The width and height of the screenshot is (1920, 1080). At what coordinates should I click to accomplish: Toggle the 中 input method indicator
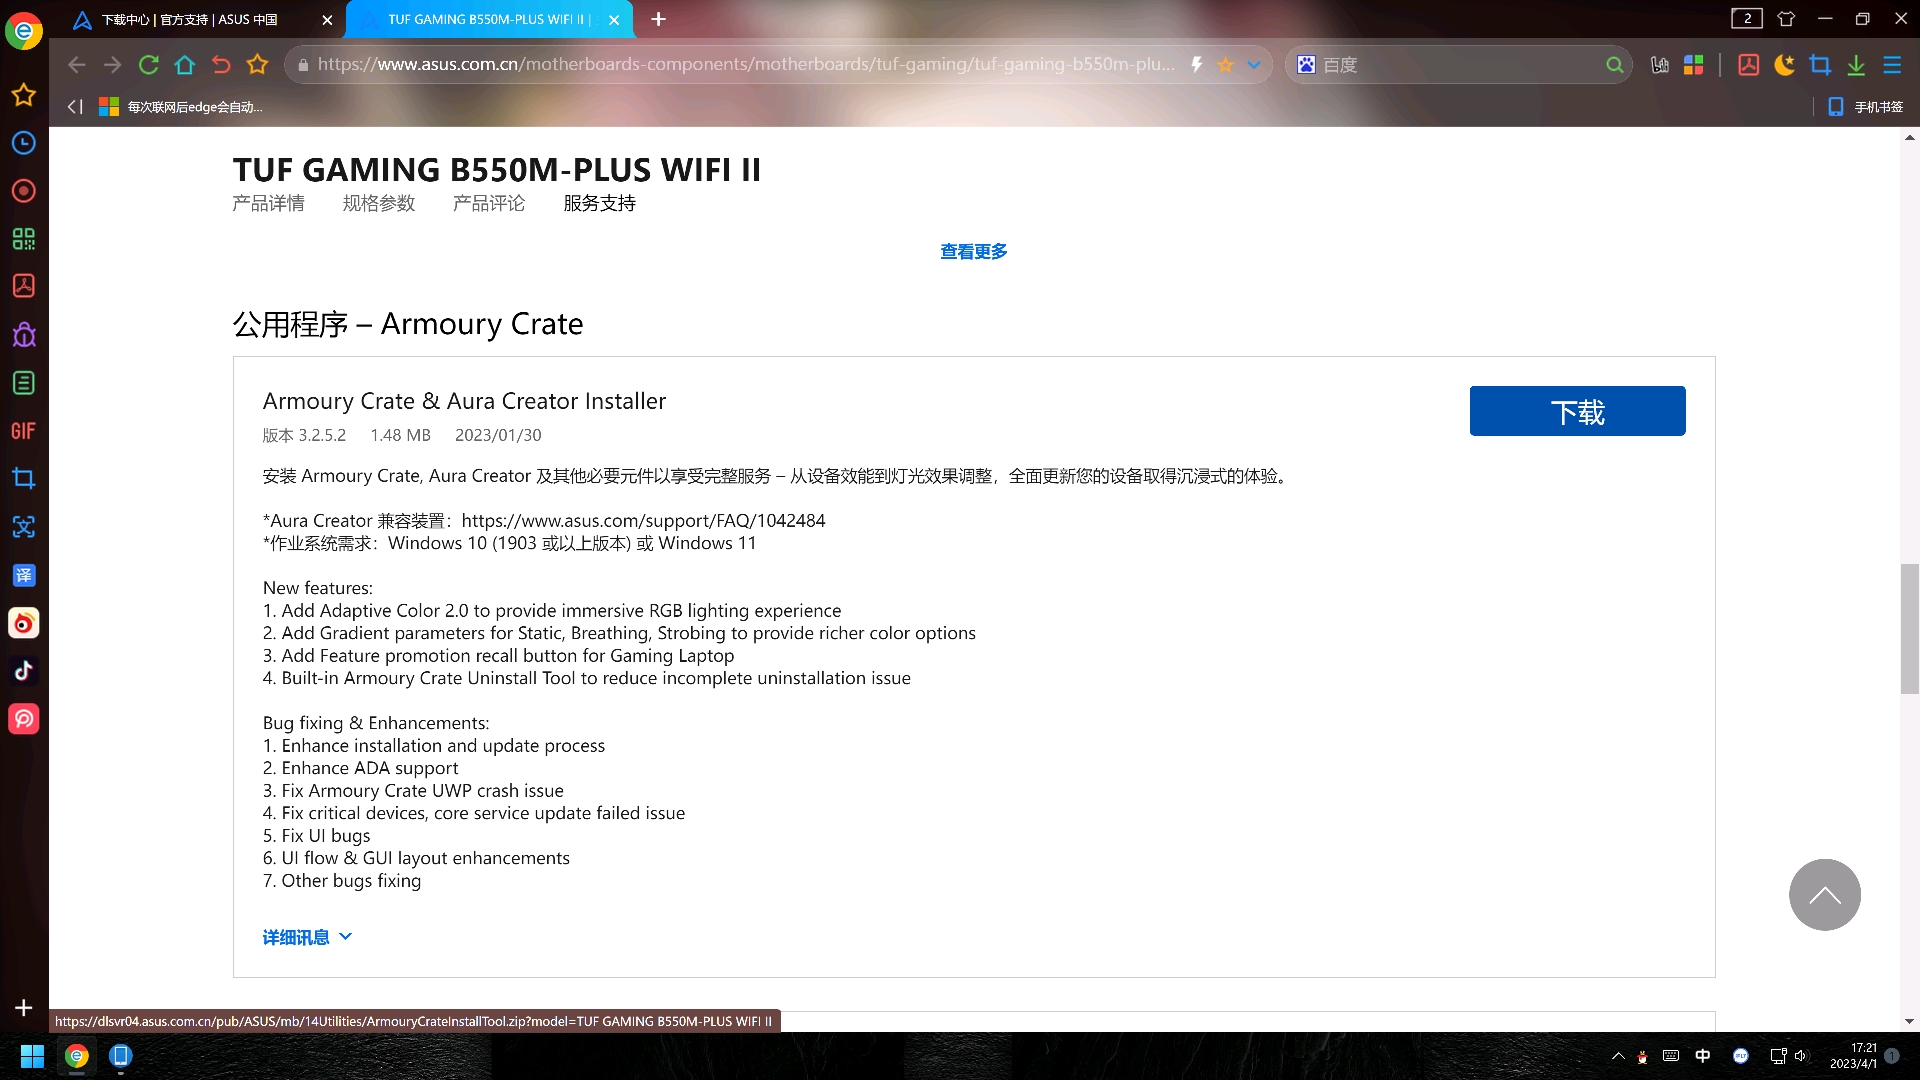(1703, 1056)
